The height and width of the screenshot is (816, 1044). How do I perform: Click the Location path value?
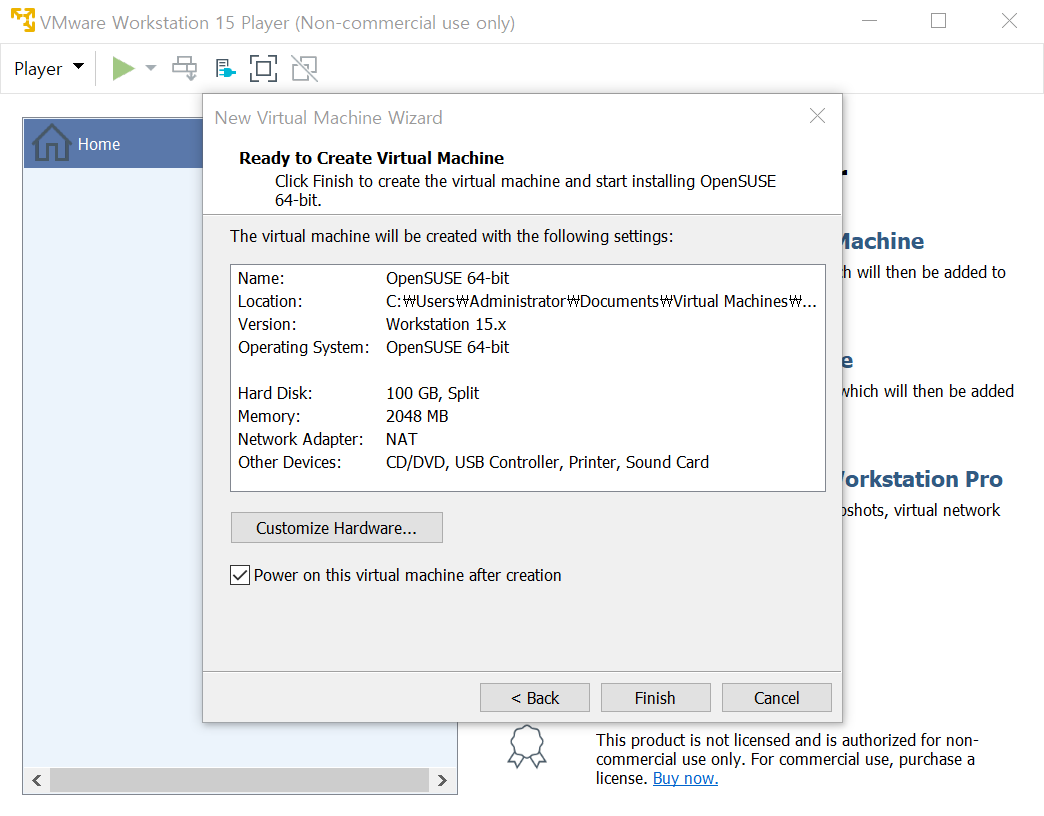601,302
